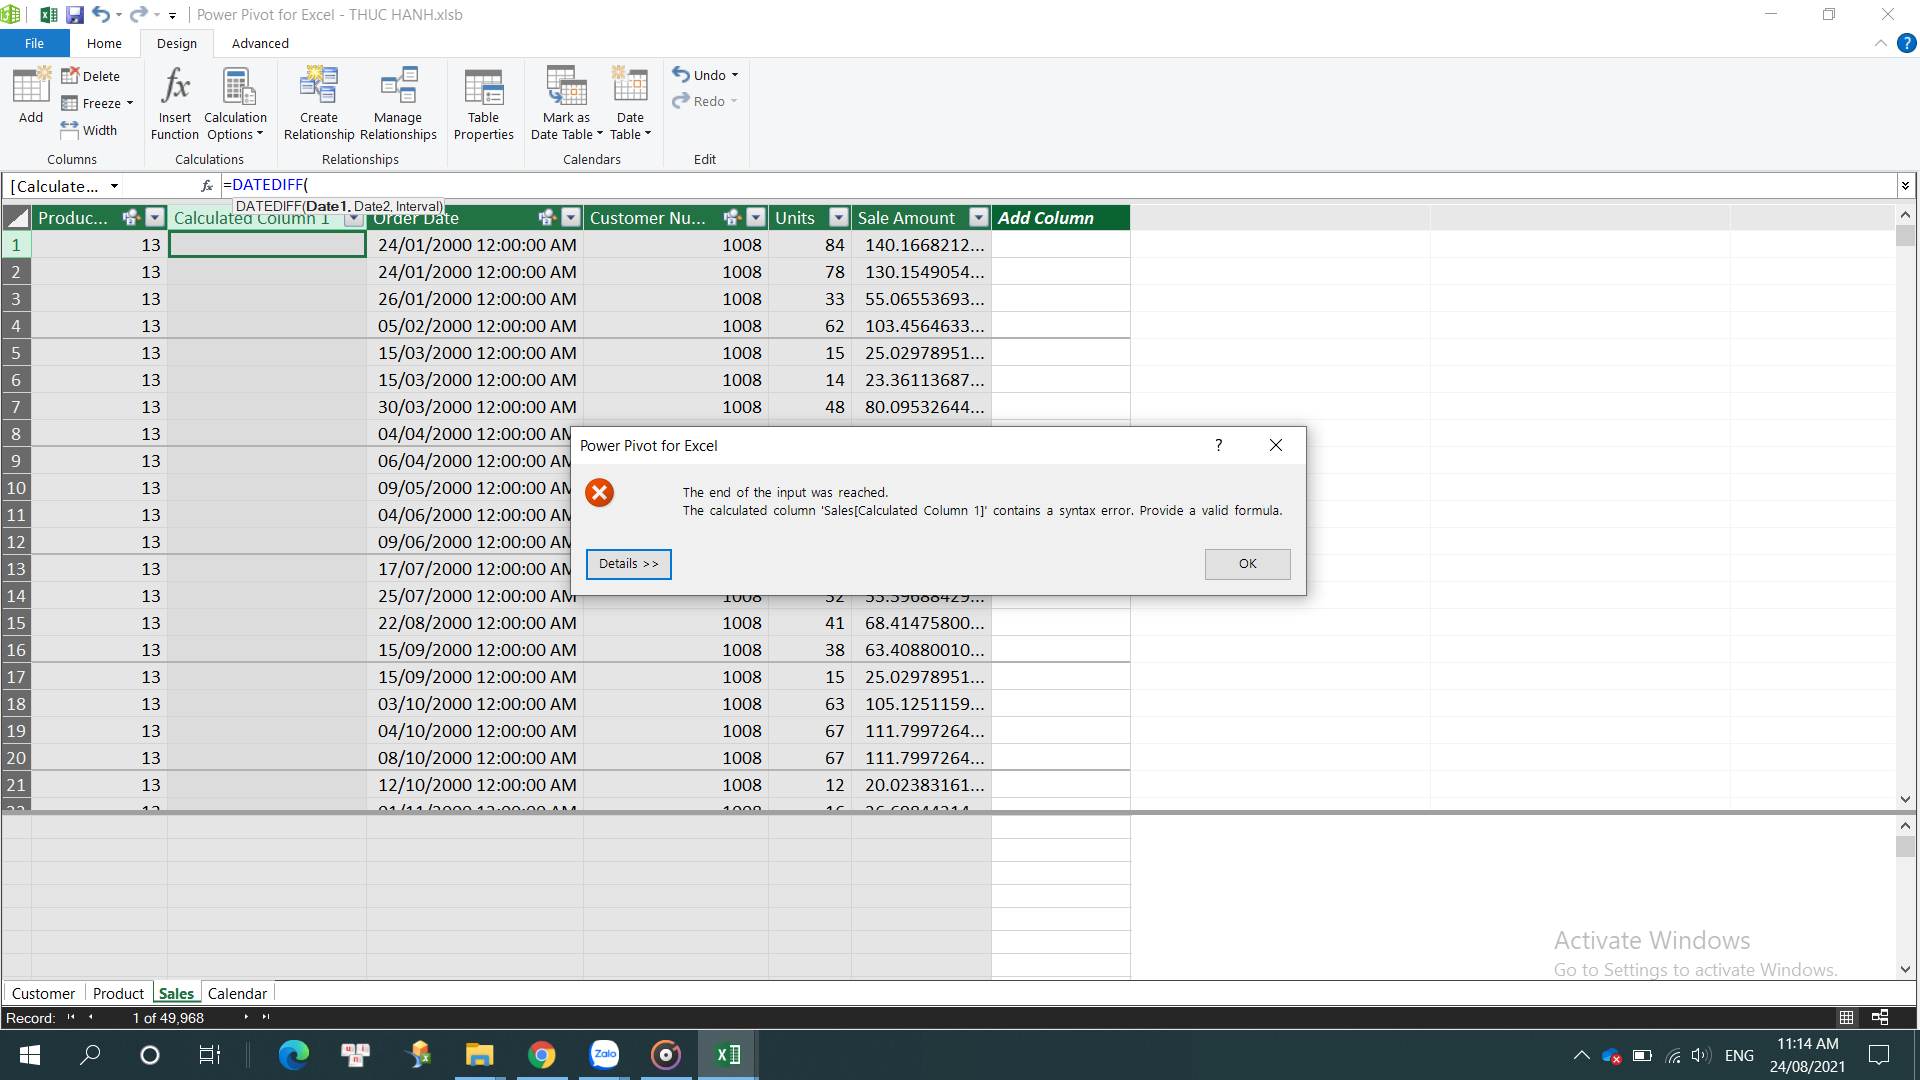The image size is (1920, 1080).
Task: Open the Freeze columns option
Action: 97,103
